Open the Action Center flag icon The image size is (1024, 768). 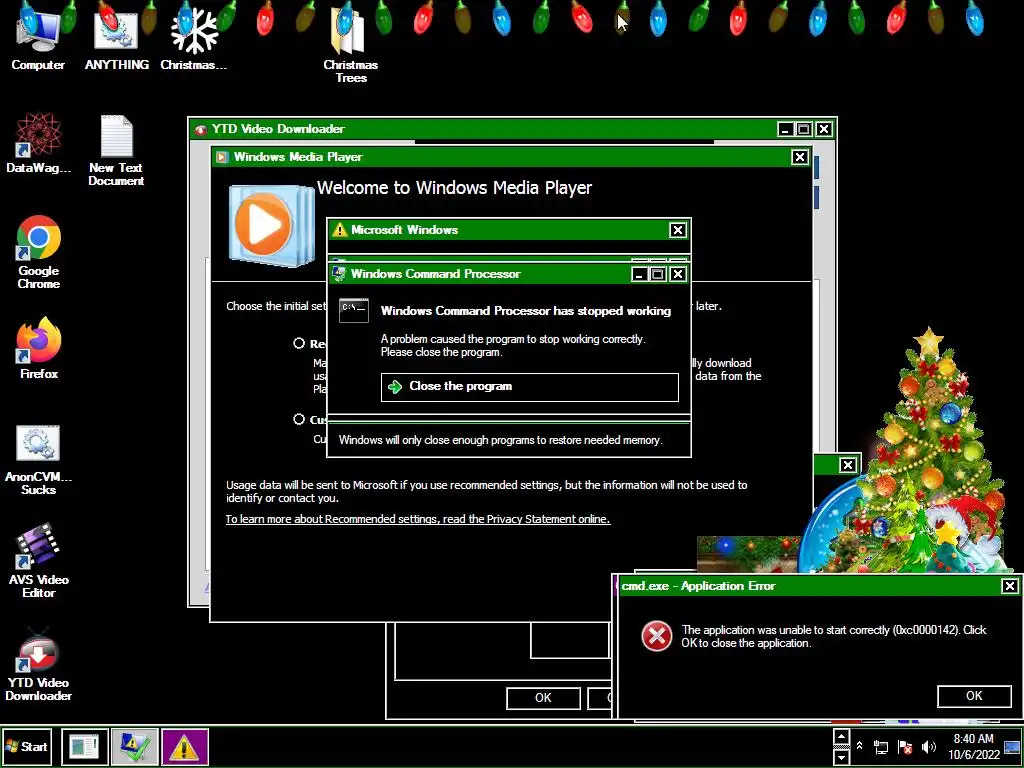coord(905,746)
